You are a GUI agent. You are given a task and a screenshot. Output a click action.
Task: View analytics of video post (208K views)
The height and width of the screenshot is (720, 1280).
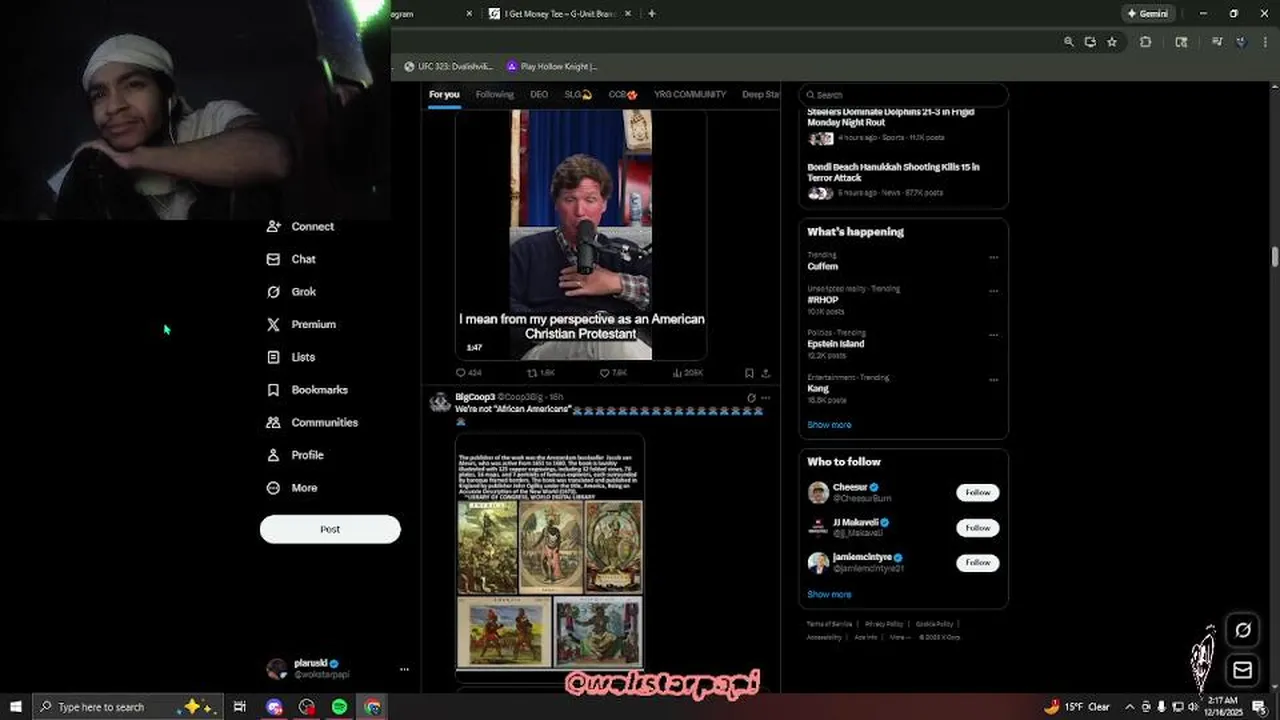click(x=688, y=373)
